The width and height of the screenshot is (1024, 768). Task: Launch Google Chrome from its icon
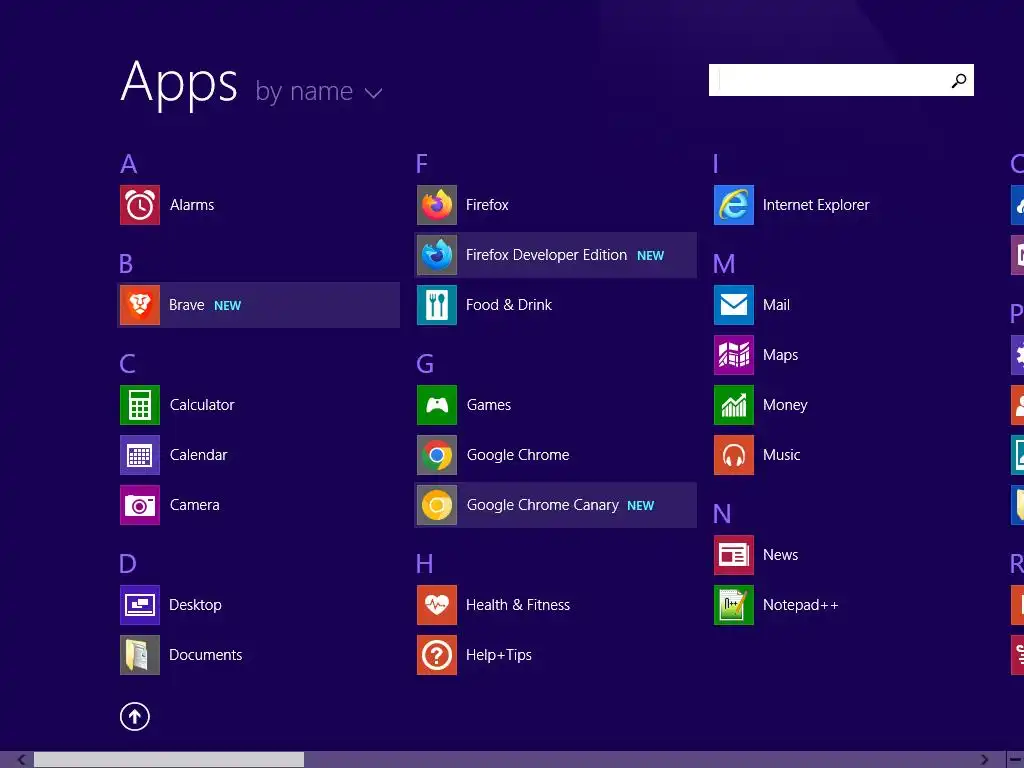coord(437,455)
